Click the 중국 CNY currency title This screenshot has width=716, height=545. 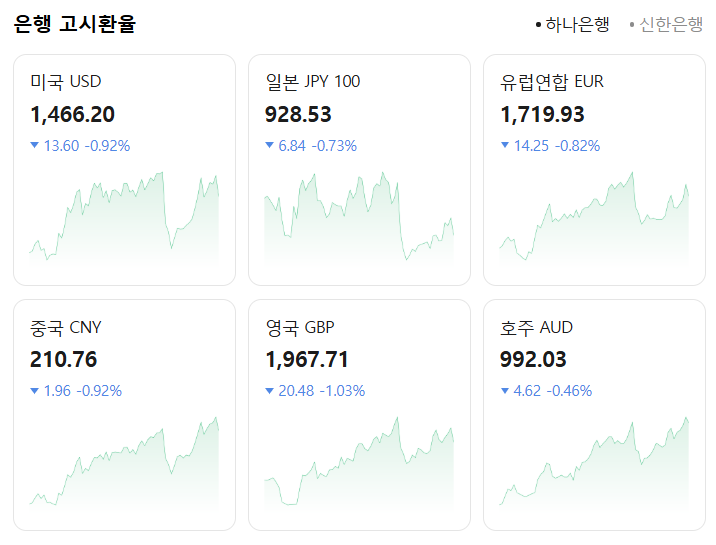[66, 327]
